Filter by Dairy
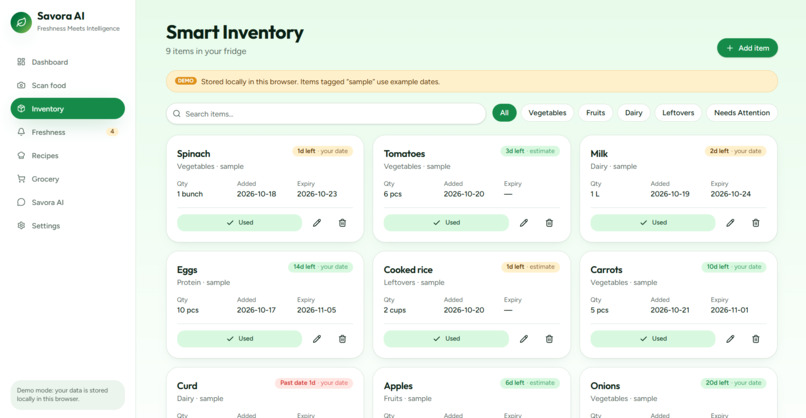The width and height of the screenshot is (806, 418). click(633, 113)
